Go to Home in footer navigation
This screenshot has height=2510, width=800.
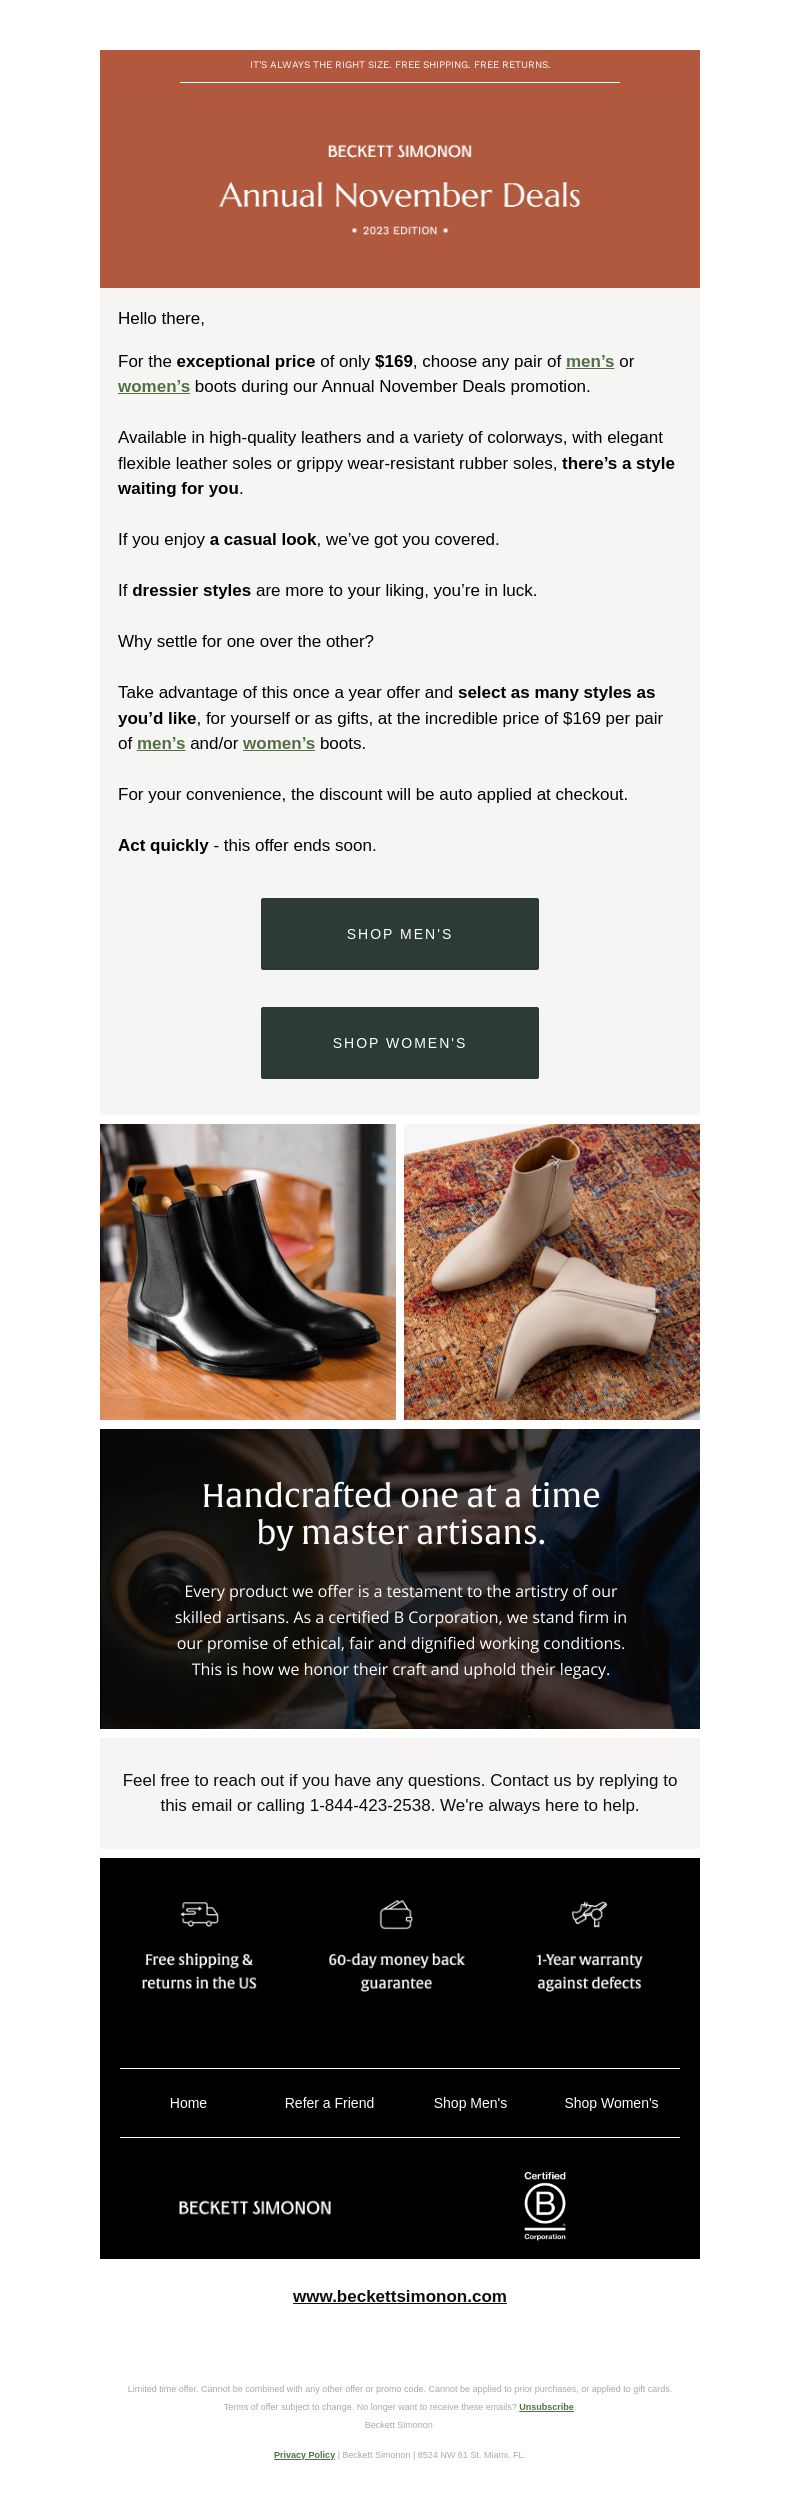[x=188, y=2103]
